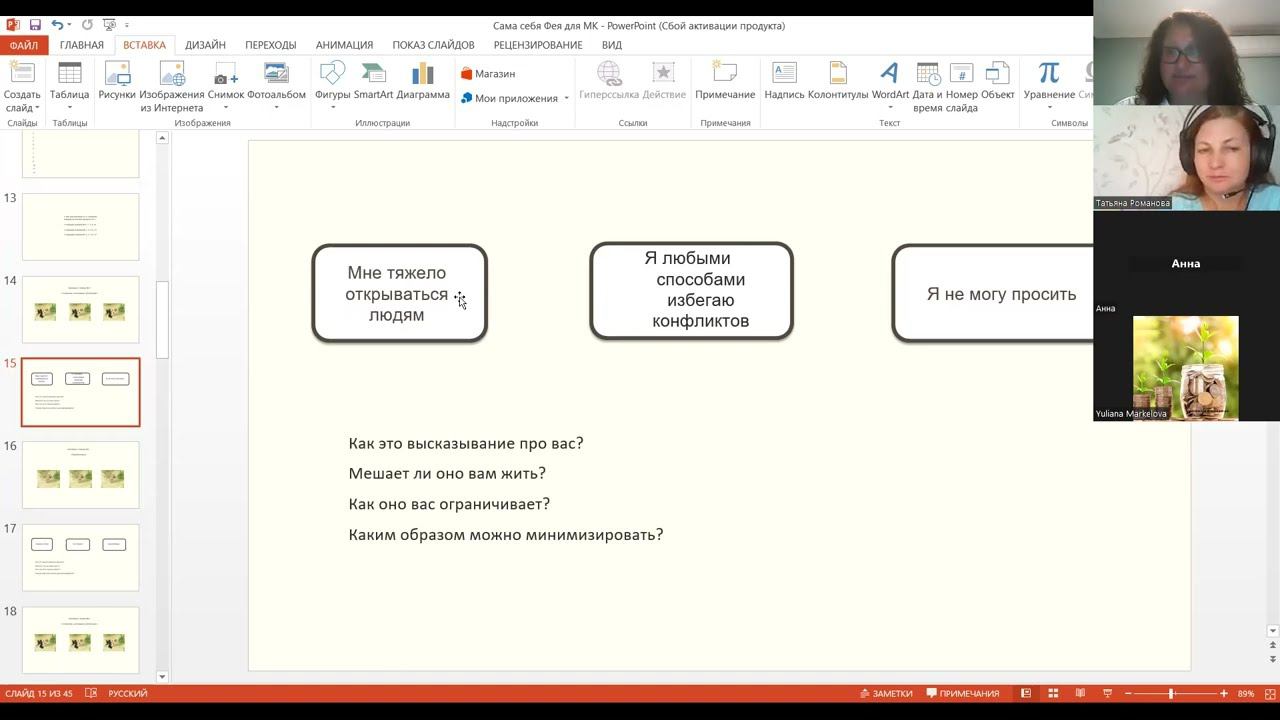Start Slide Show from status bar

[1107, 693]
